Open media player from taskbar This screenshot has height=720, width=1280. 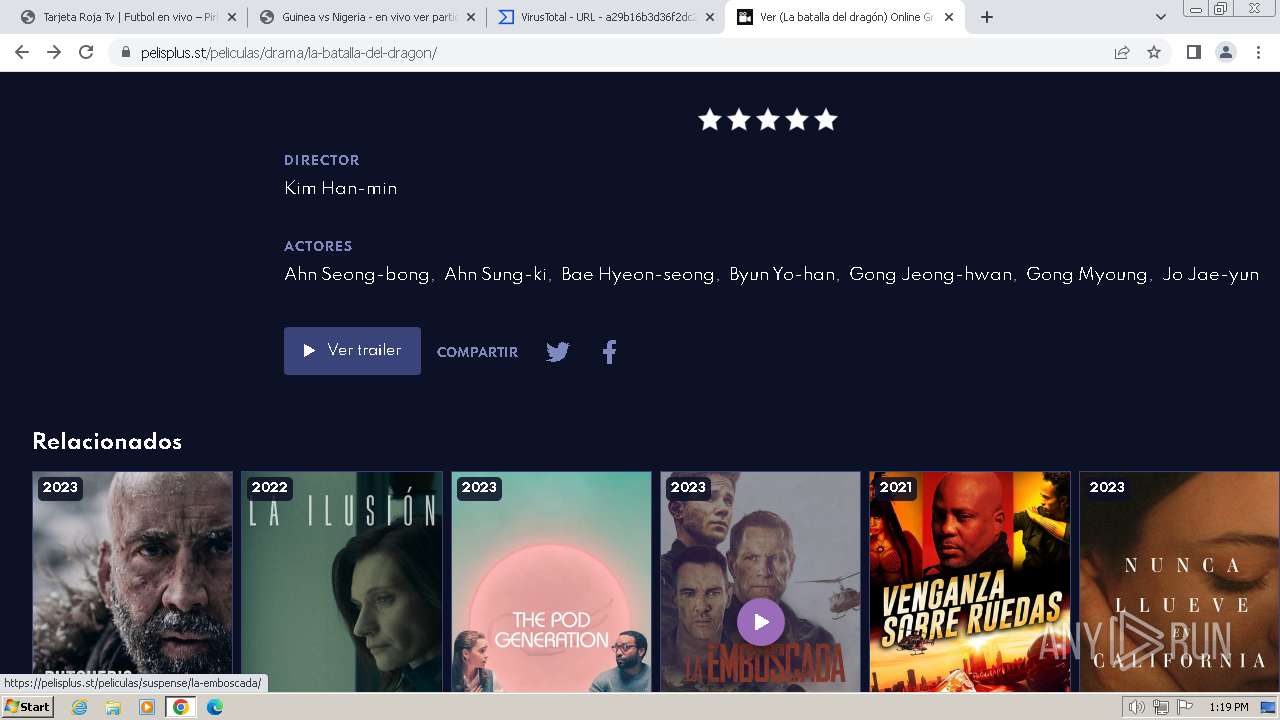[147, 707]
